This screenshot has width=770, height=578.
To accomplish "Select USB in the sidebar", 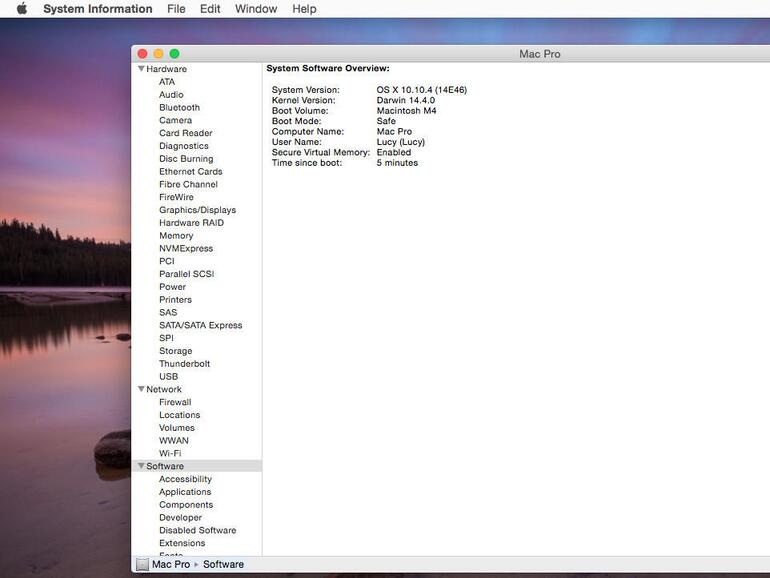I will [168, 376].
